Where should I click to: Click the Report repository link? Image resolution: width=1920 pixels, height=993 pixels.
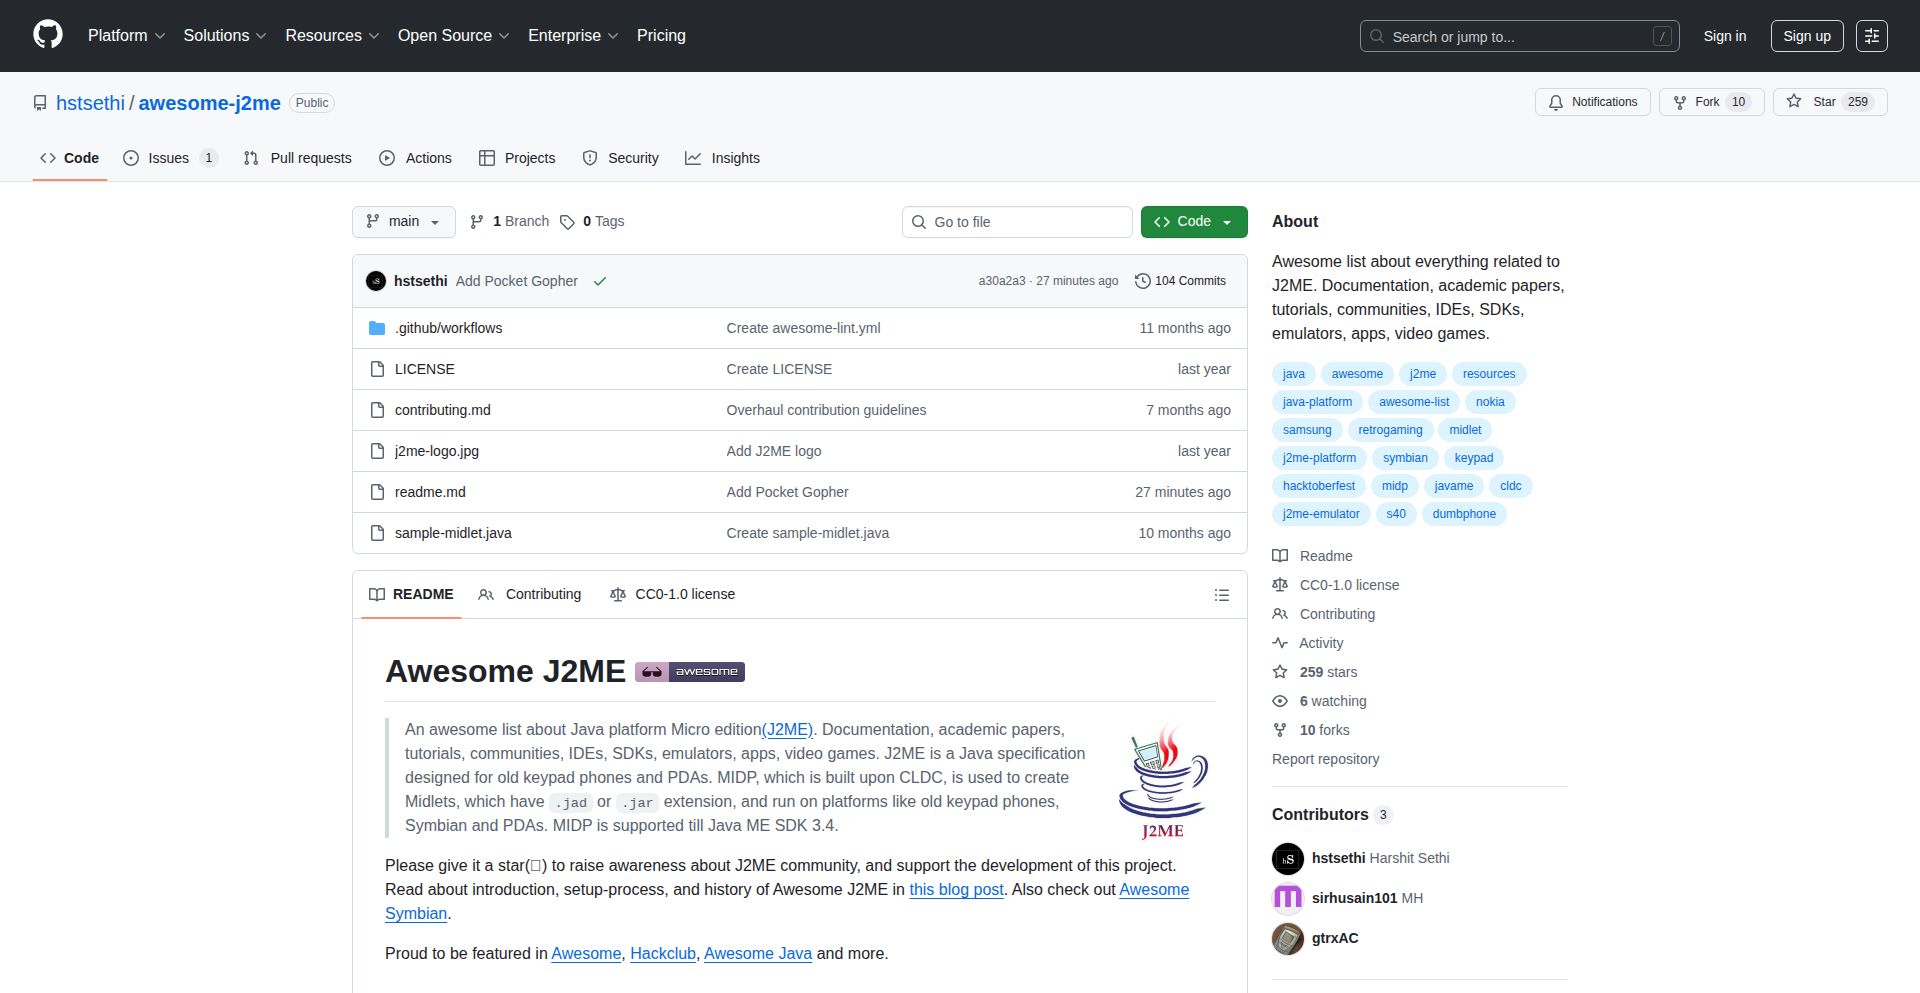point(1325,759)
